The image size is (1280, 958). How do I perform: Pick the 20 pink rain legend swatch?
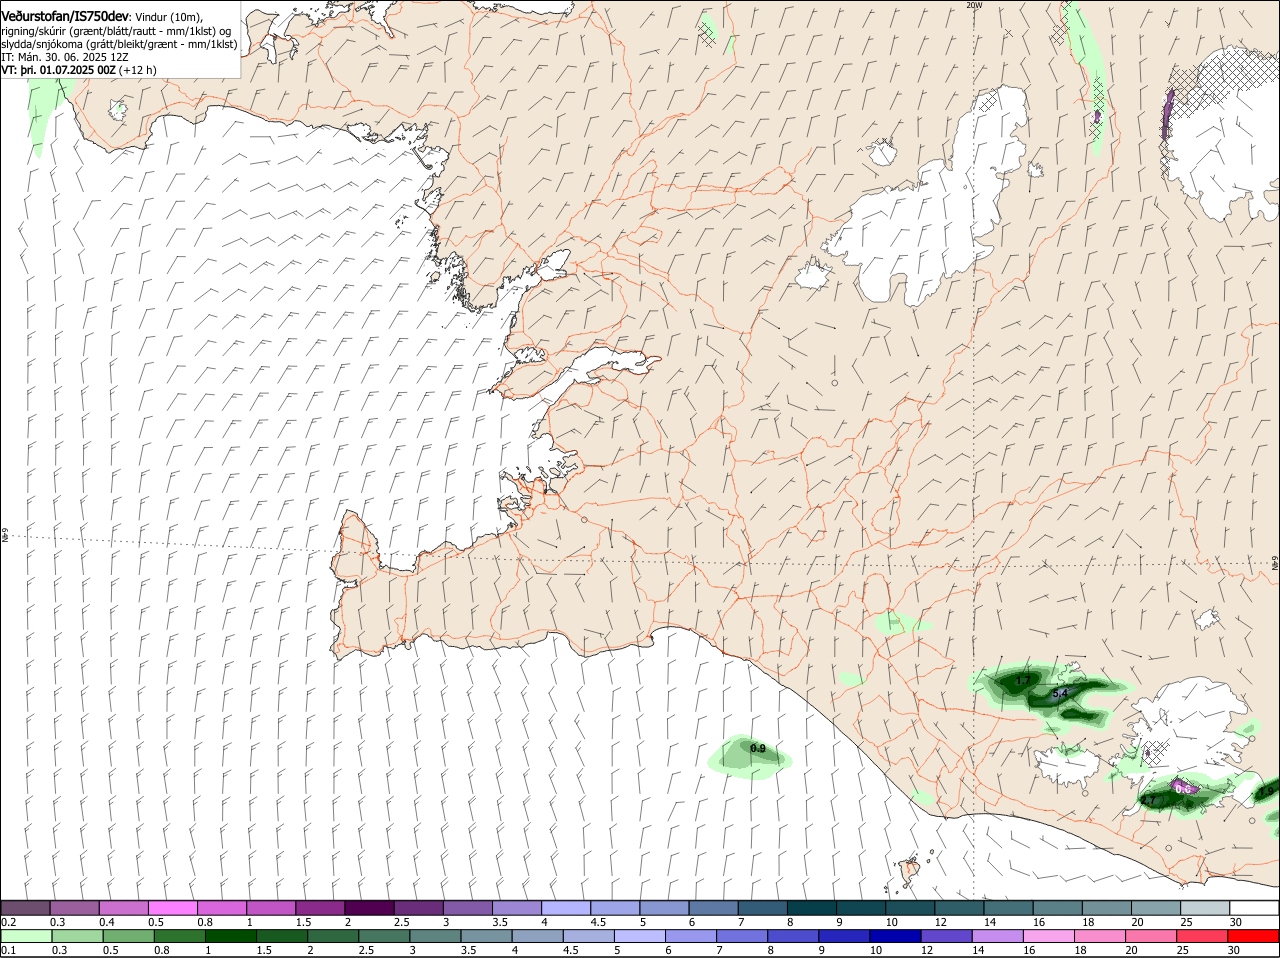click(1151, 936)
